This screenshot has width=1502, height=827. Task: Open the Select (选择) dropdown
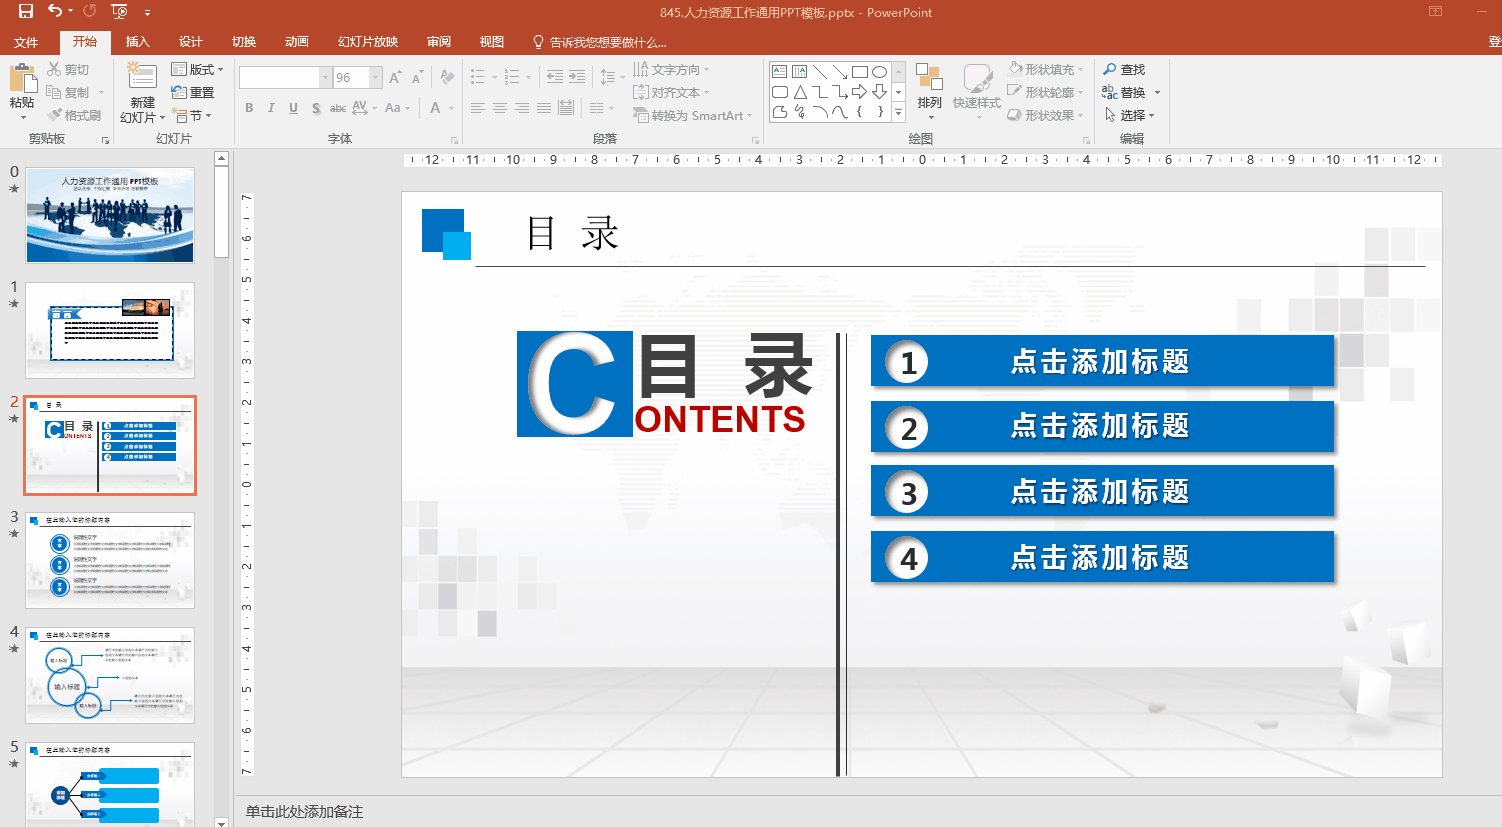pos(1129,116)
